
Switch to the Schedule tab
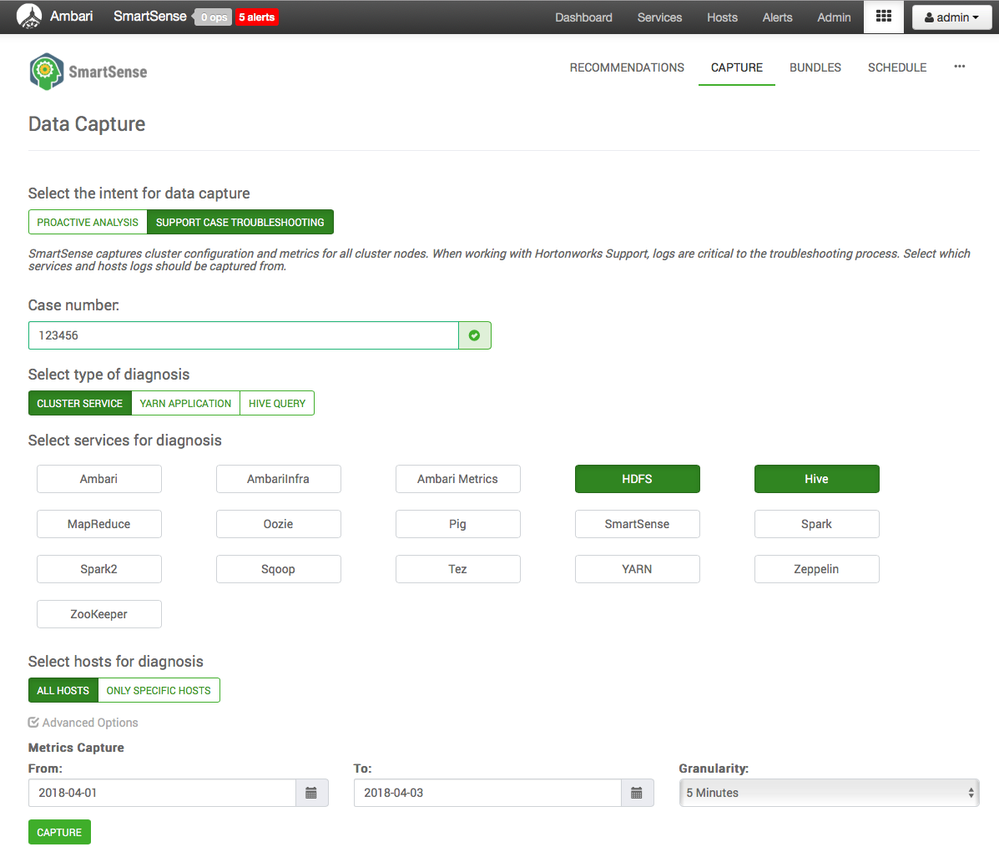pos(897,68)
